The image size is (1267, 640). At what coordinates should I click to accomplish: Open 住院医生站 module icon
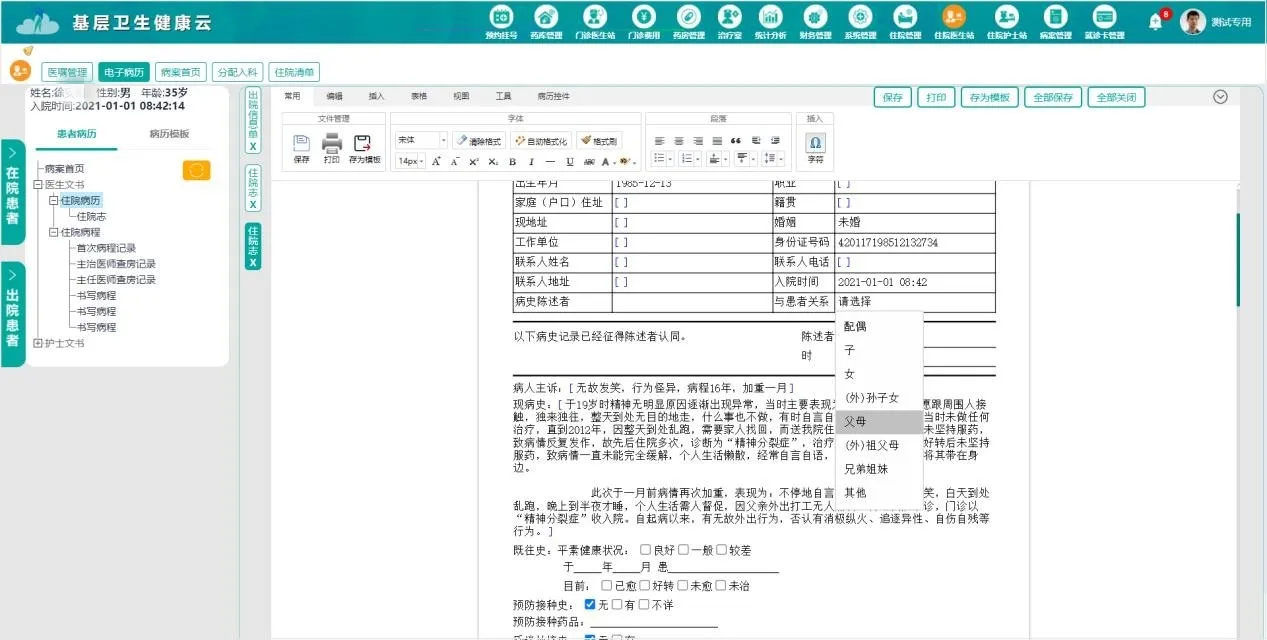(x=954, y=21)
